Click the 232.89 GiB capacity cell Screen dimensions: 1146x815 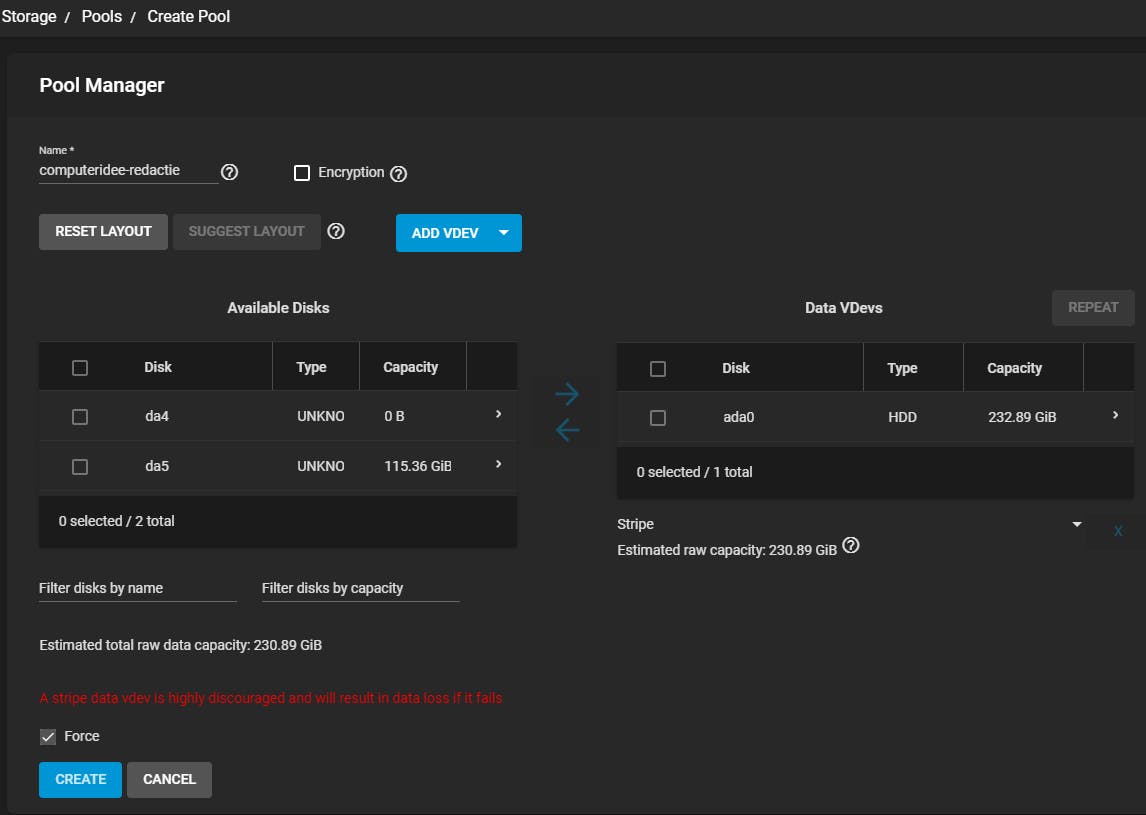[x=1022, y=417]
